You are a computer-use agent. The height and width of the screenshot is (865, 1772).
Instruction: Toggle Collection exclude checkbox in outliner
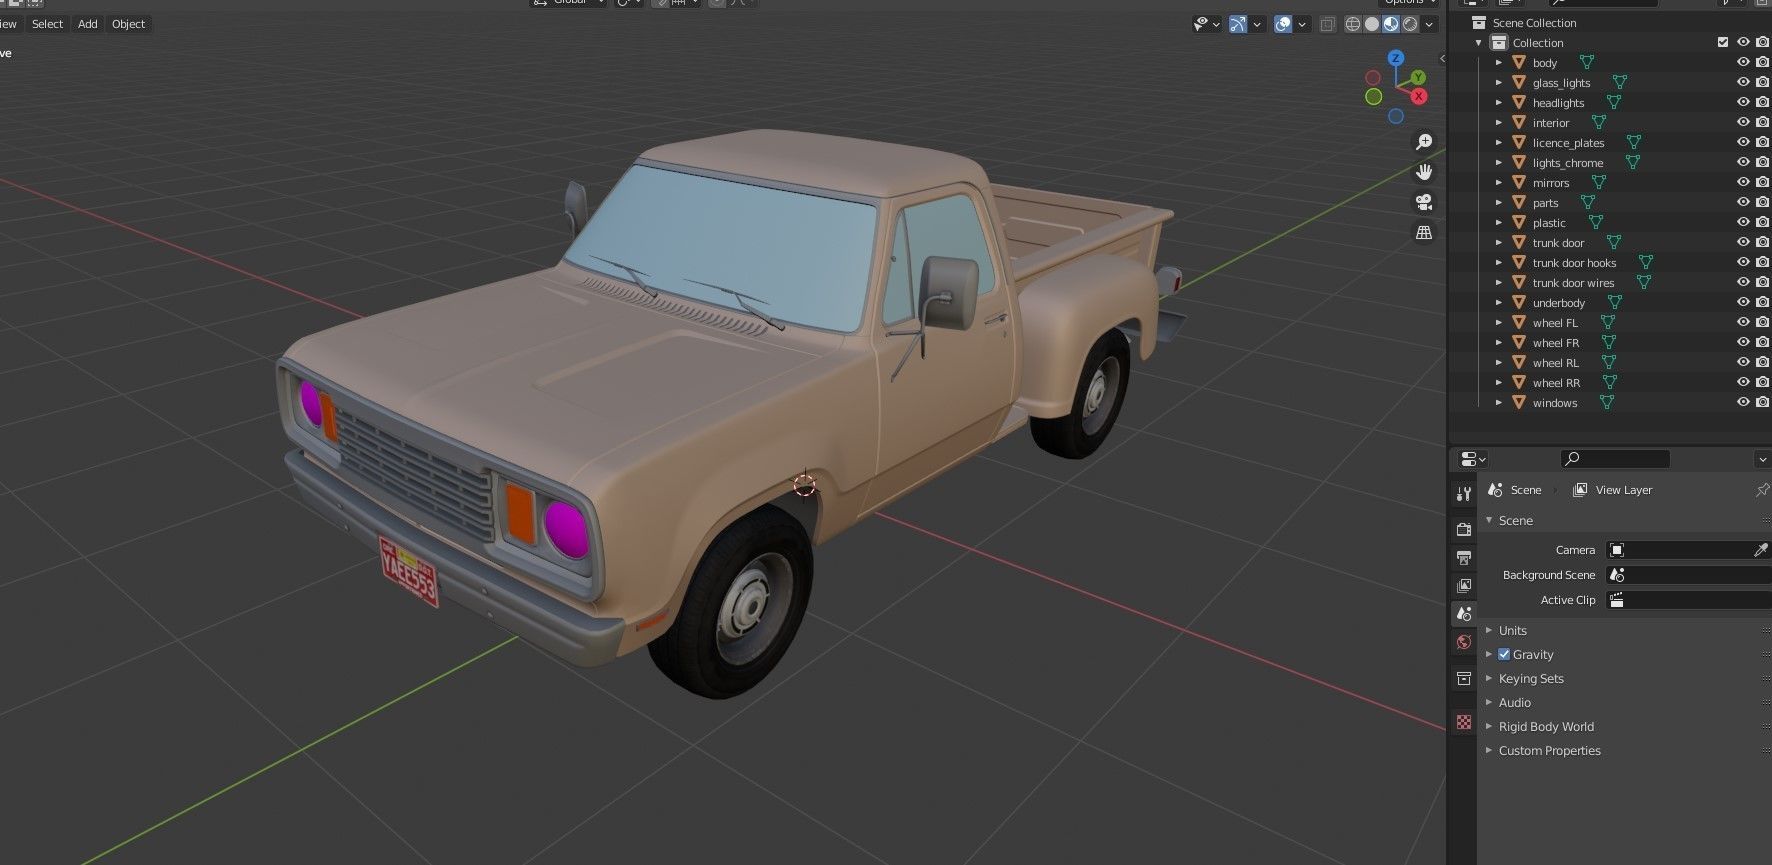1722,42
